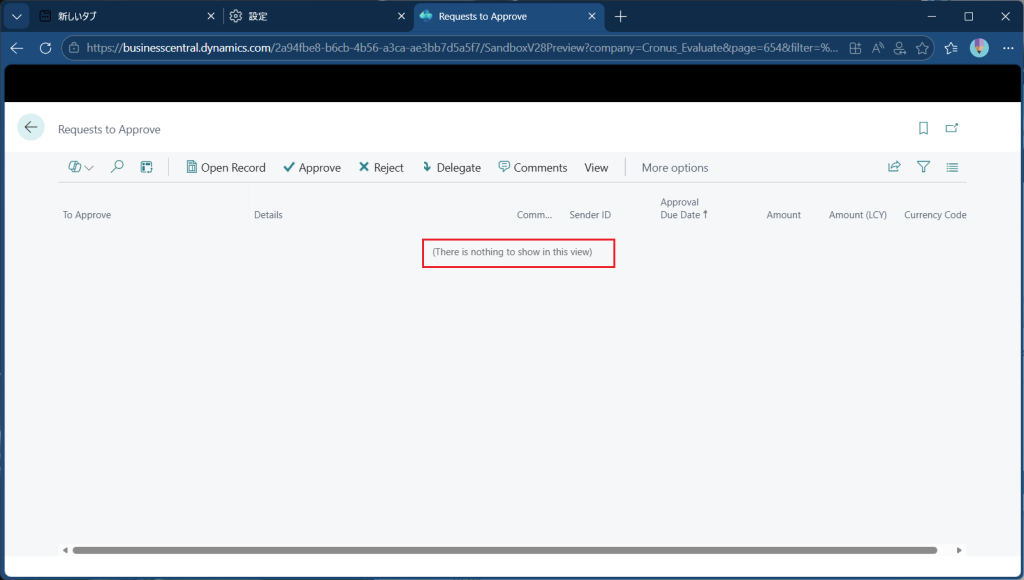The height and width of the screenshot is (580, 1024).
Task: Click the share icon in the action bar
Action: [894, 167]
